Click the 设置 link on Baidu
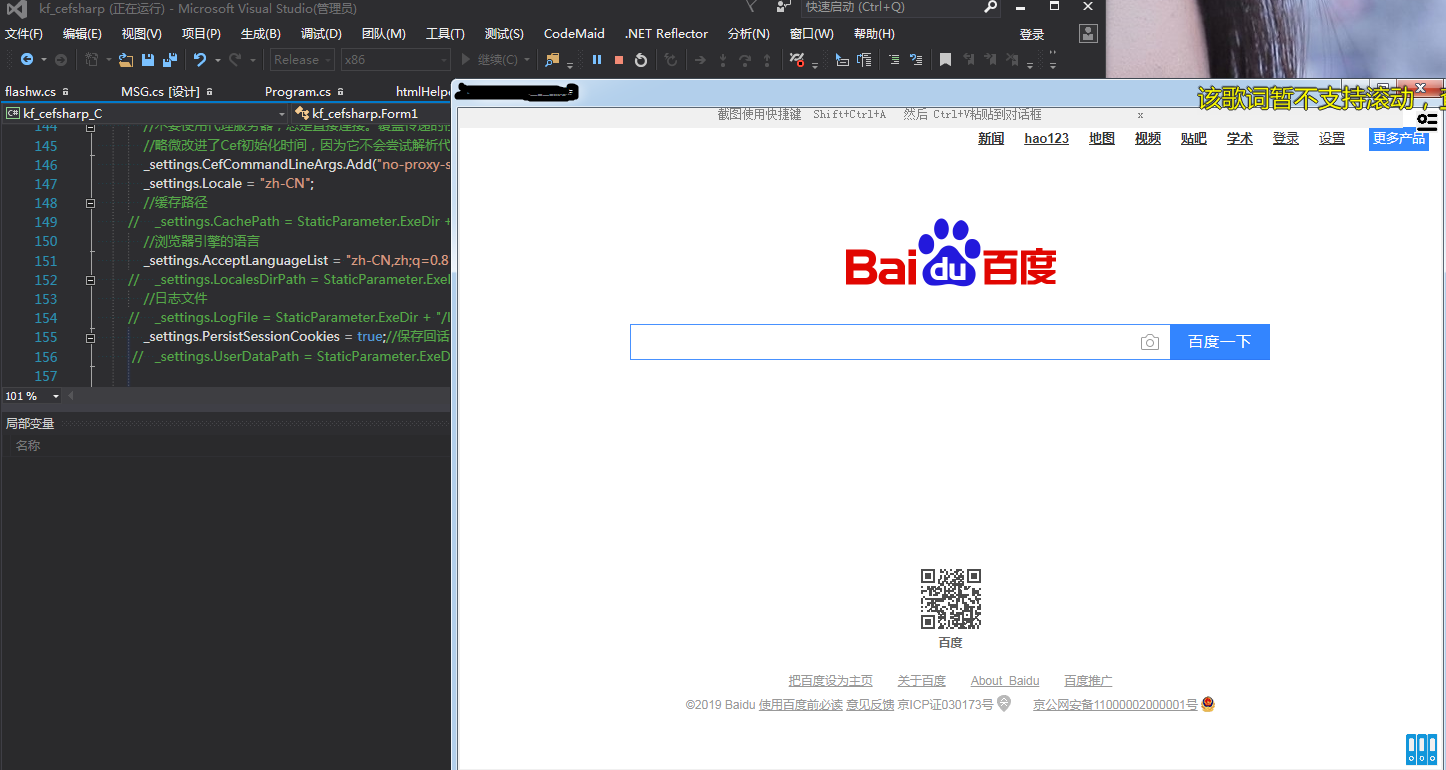Screen dimensions: 1446x770 click(1332, 139)
